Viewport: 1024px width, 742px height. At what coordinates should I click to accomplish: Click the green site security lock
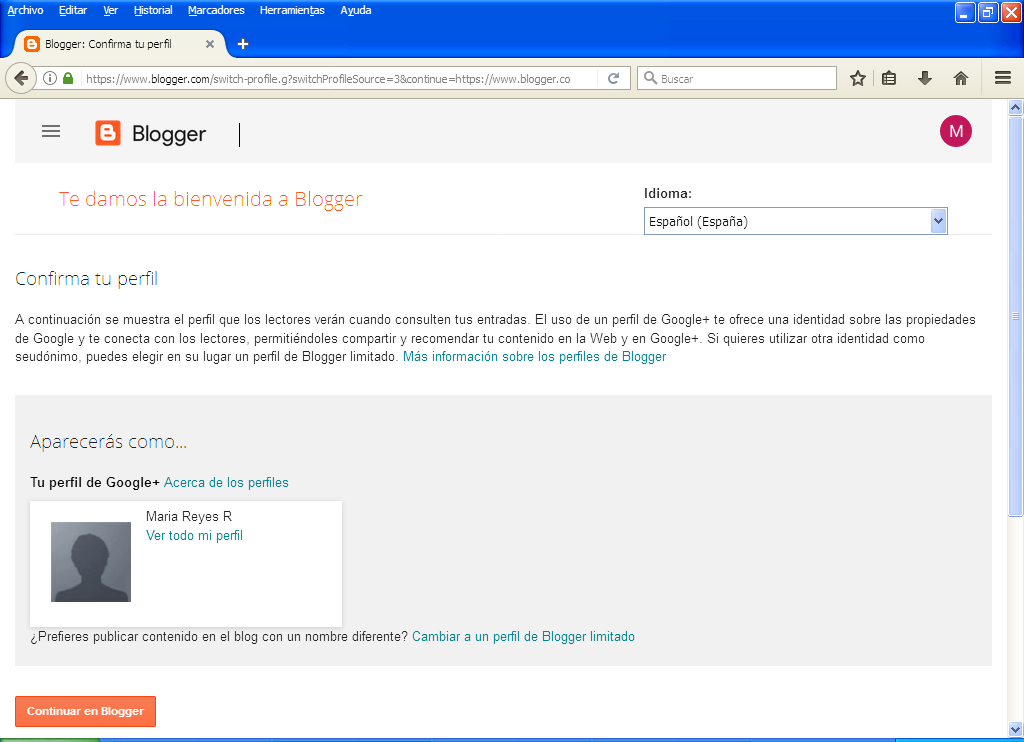68,77
